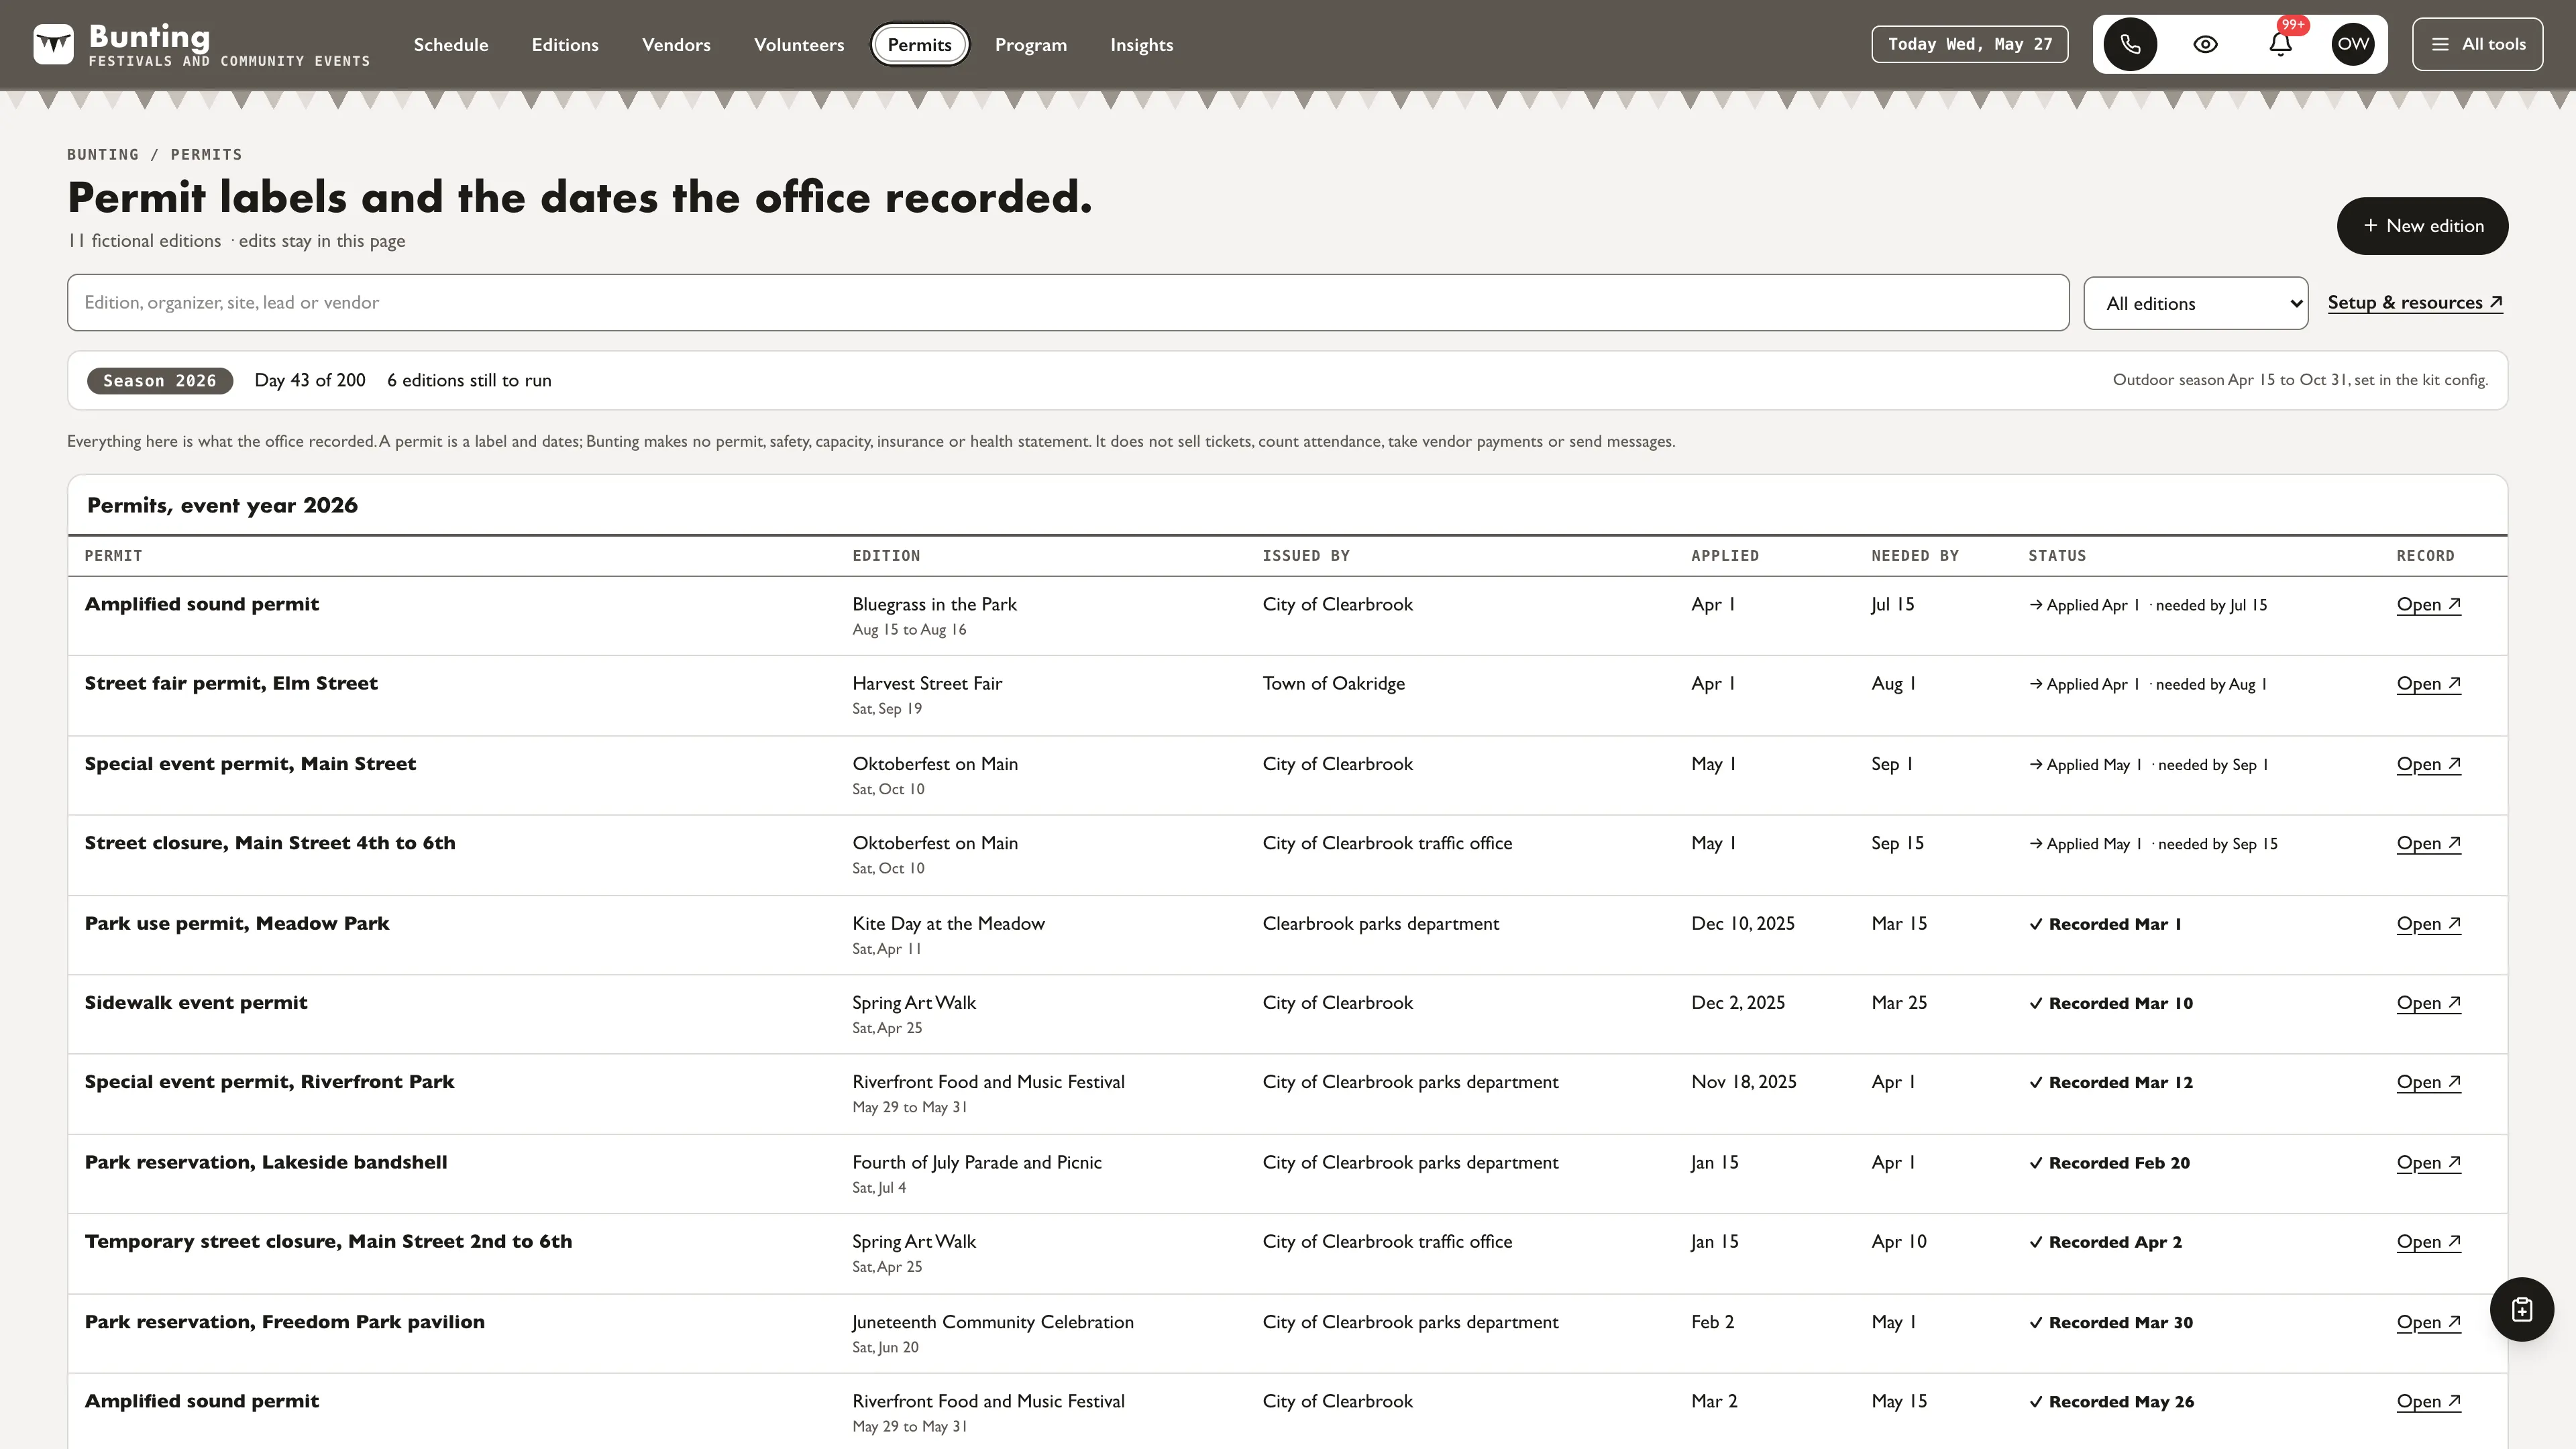Go to the Schedule tab
This screenshot has height=1449, width=2576.
[x=451, y=45]
